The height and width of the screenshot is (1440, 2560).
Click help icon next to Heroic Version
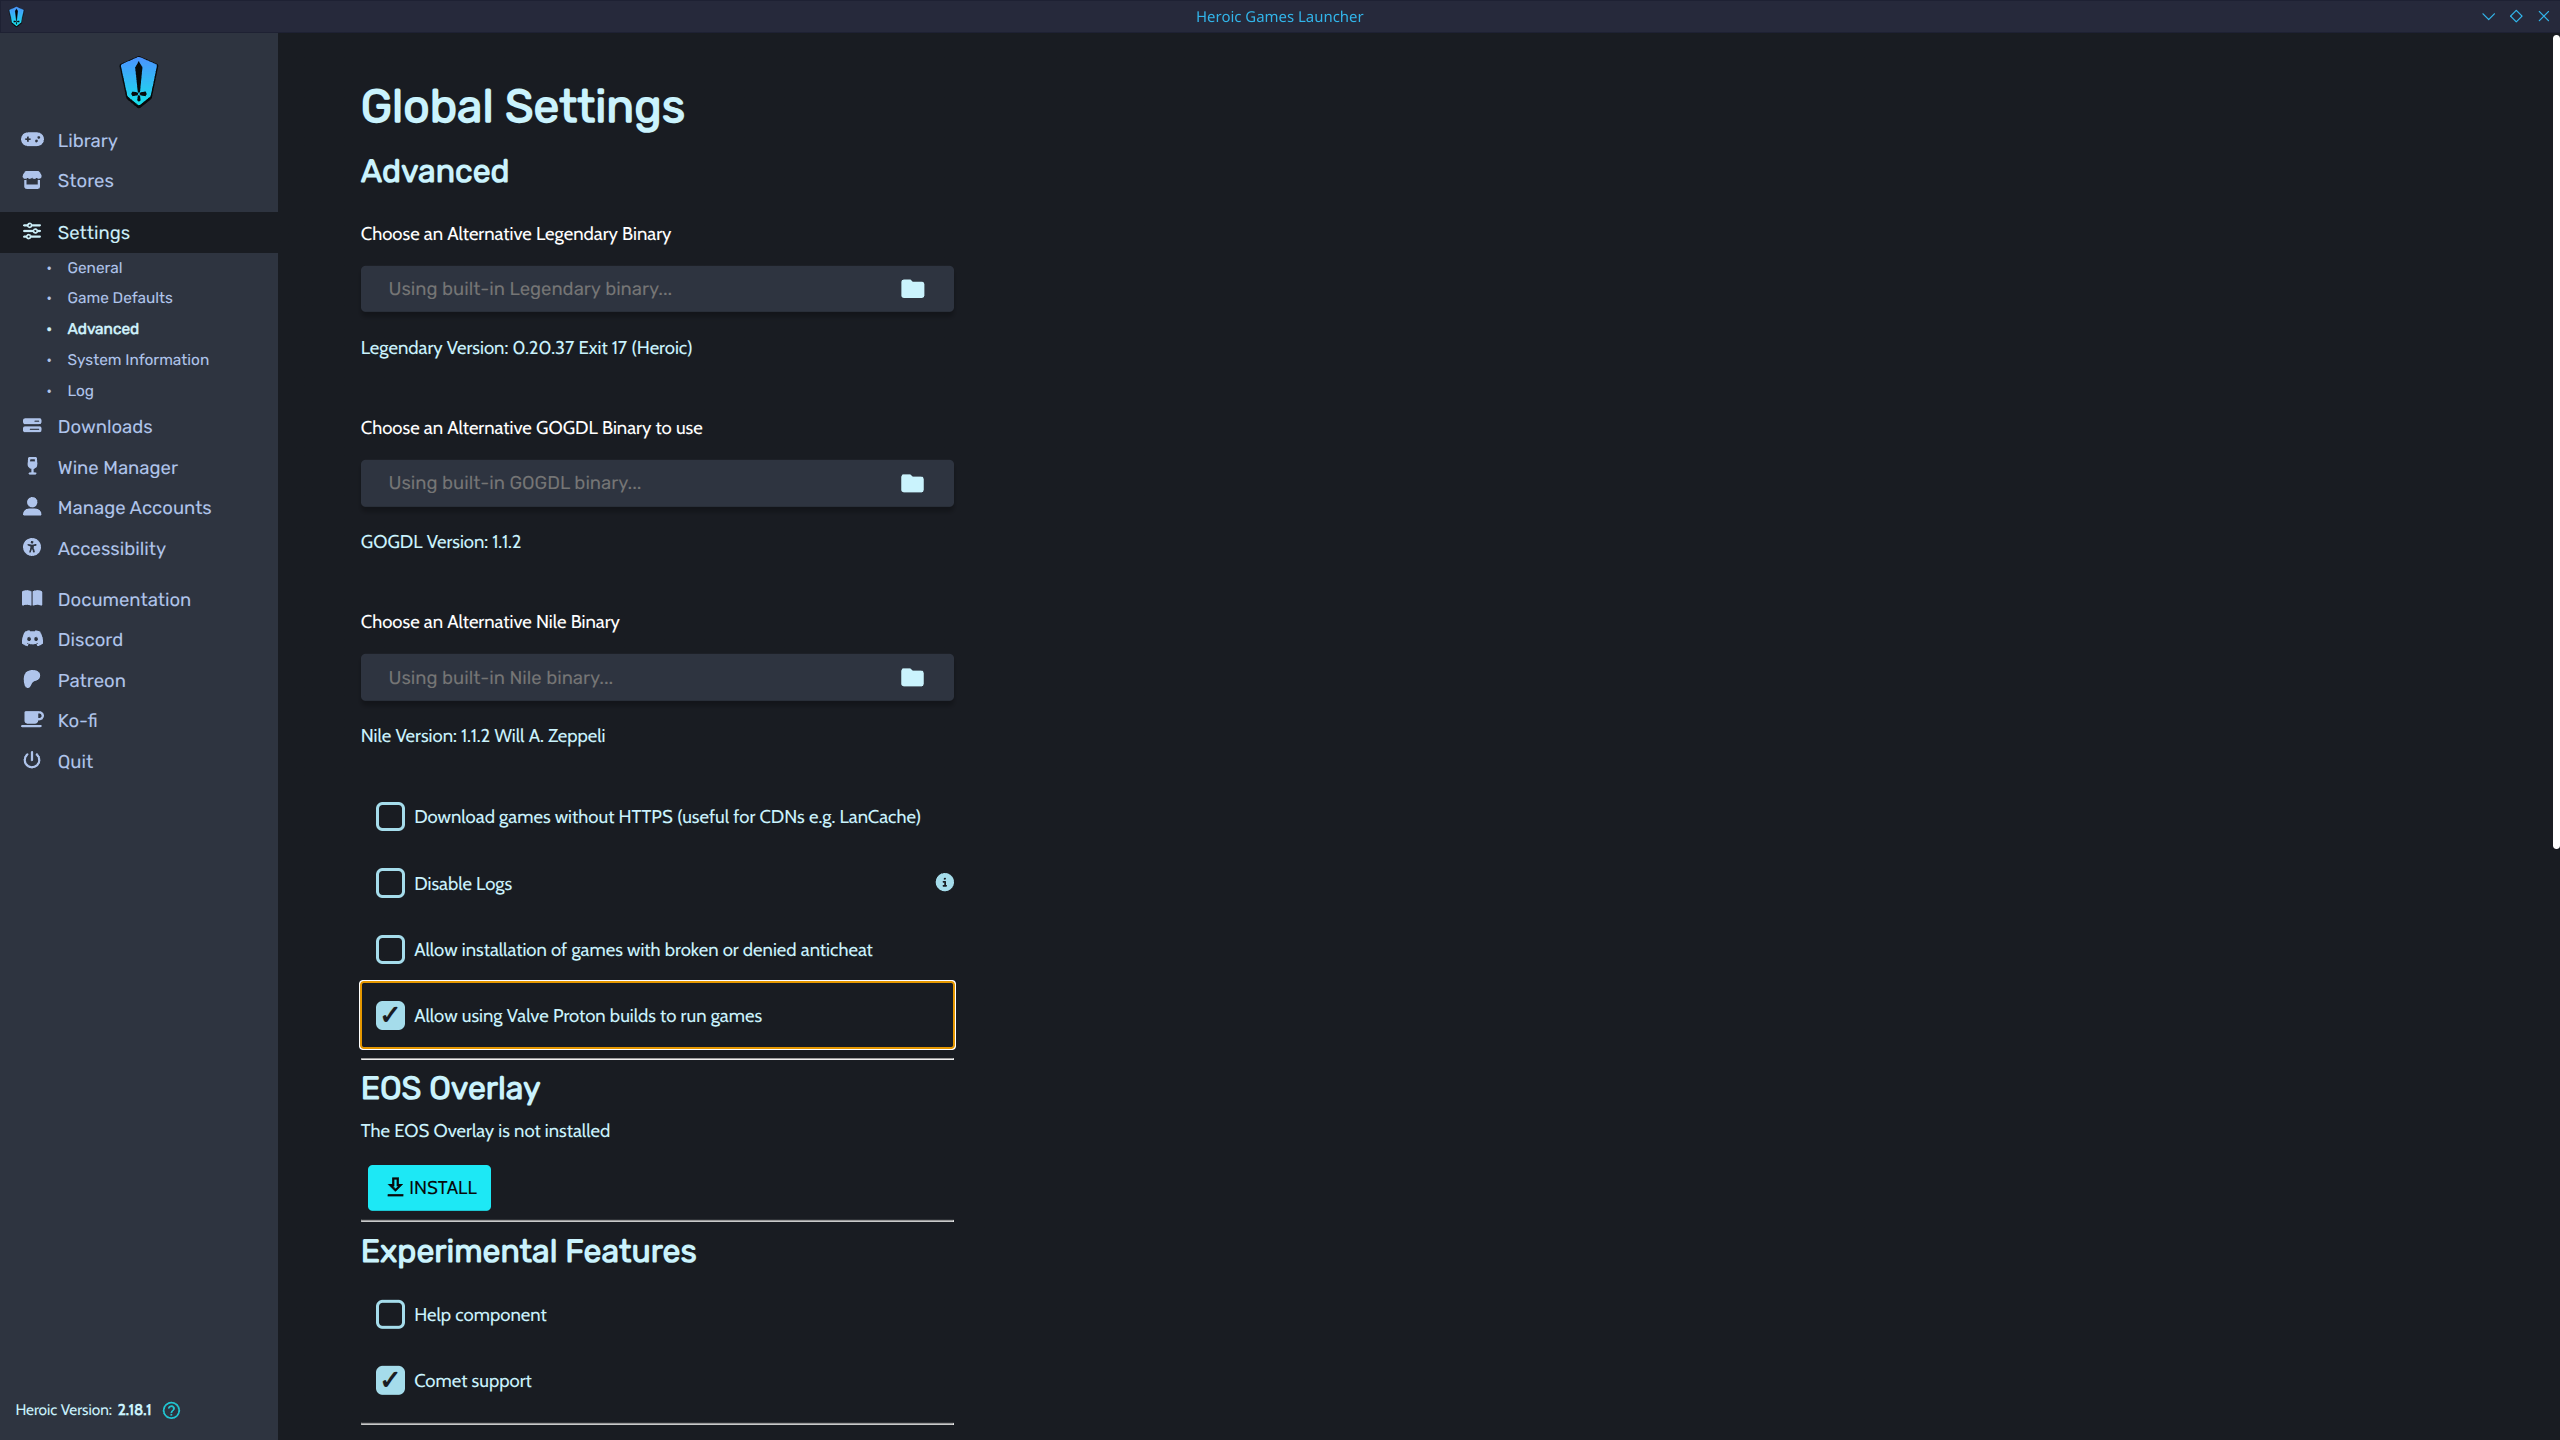pyautogui.click(x=171, y=1410)
